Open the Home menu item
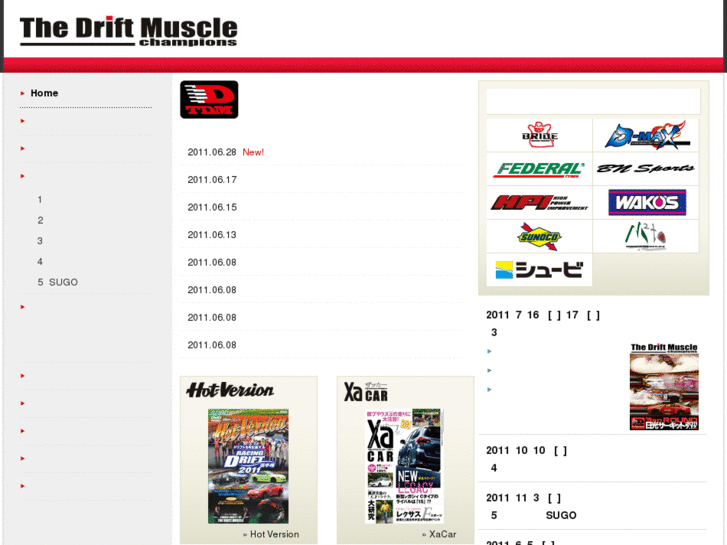The width and height of the screenshot is (727, 545). point(44,93)
